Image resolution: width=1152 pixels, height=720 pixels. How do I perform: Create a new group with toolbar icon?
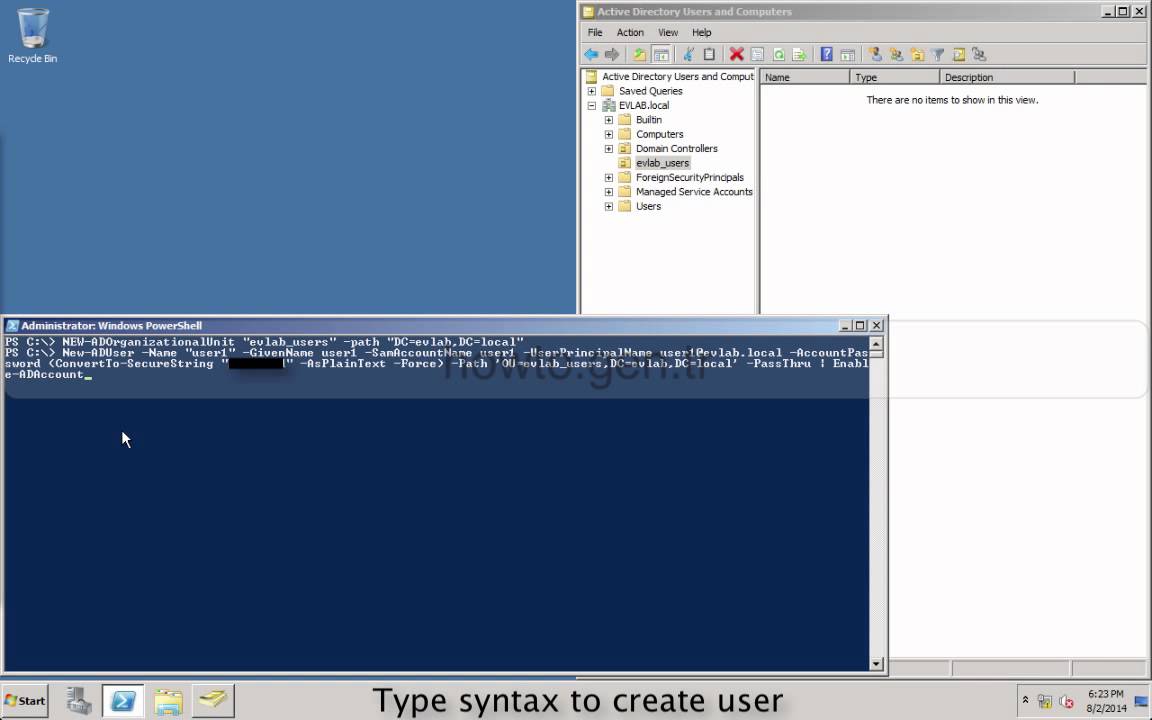coord(896,54)
